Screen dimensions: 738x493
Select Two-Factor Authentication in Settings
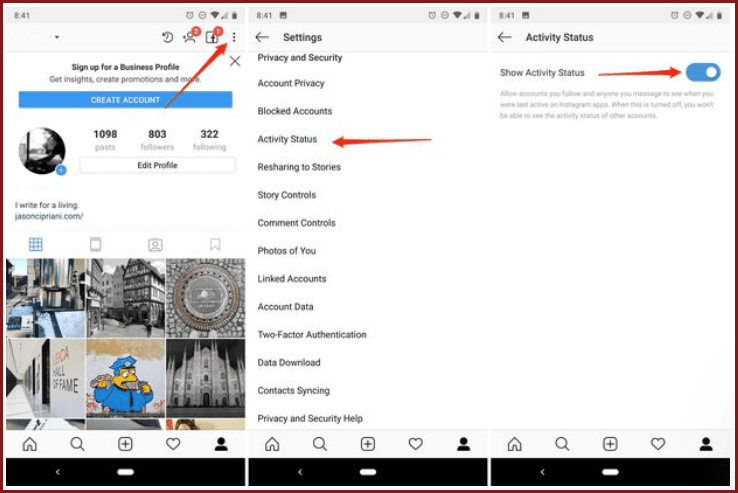[x=311, y=335]
